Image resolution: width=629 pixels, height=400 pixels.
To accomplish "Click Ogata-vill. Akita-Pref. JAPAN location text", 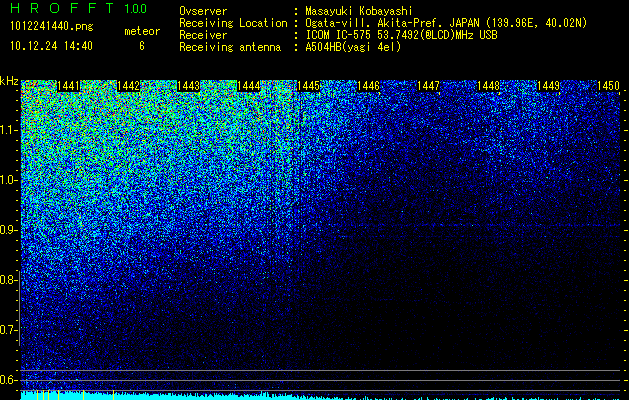I will point(446,24).
